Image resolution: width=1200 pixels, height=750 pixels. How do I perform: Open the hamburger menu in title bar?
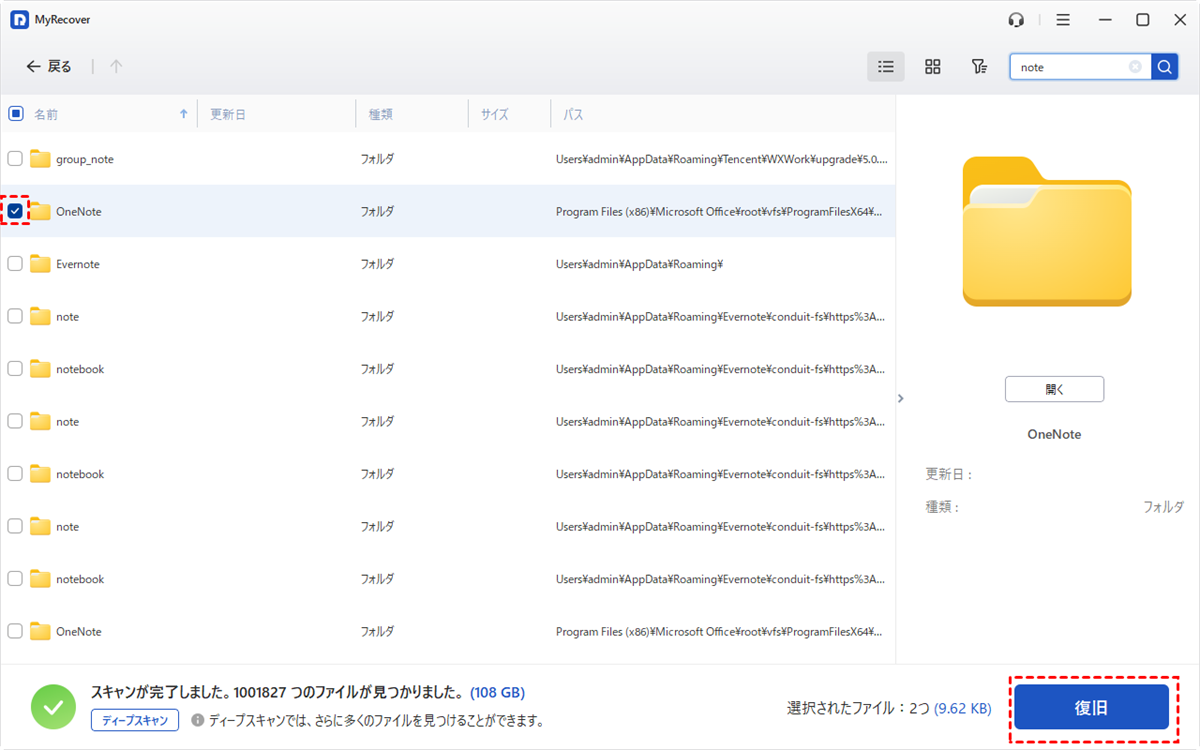tap(1063, 20)
